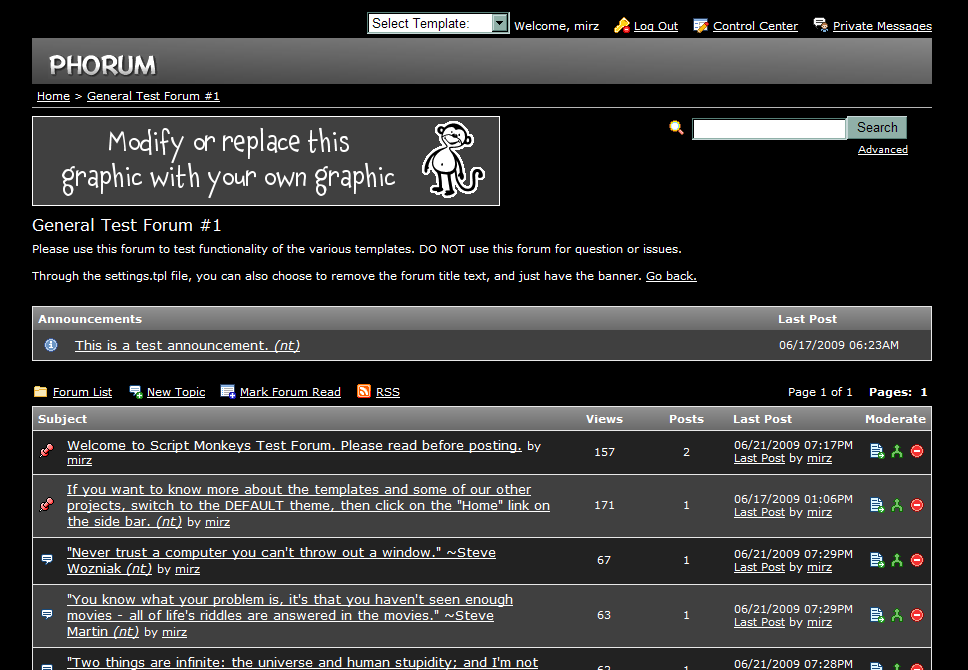
Task: Click the 171 views count
Action: (604, 505)
